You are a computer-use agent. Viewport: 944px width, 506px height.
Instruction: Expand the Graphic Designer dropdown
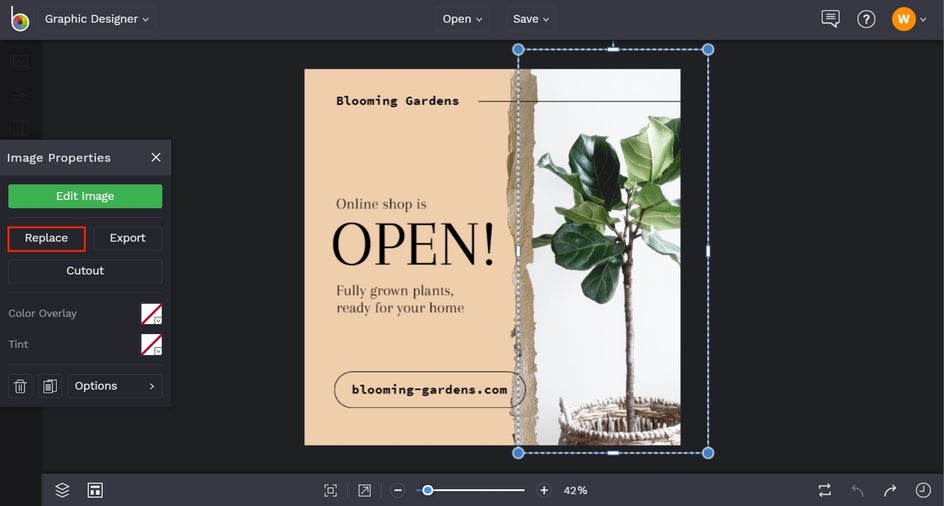point(97,19)
